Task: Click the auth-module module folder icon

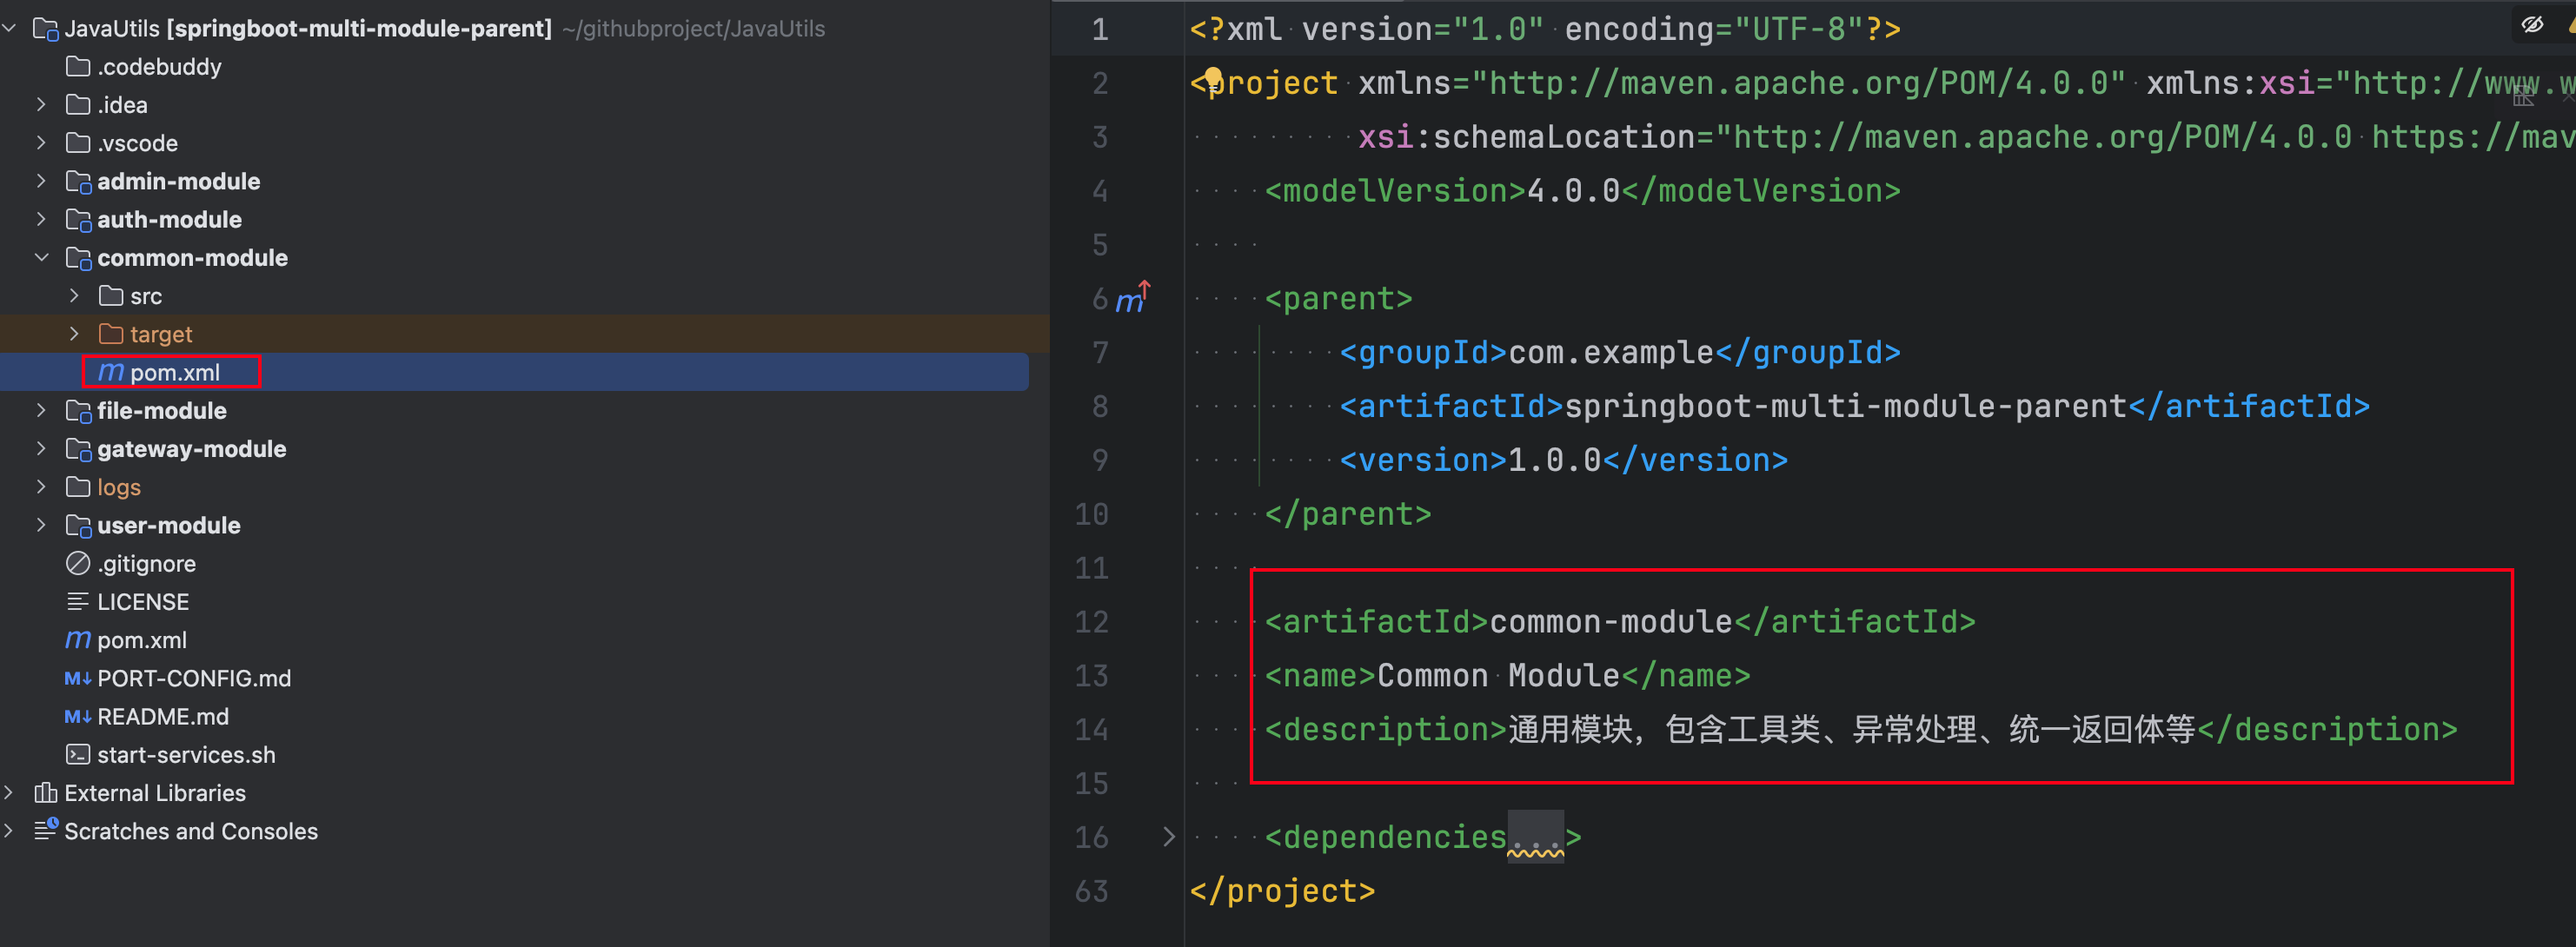Action: [78, 219]
